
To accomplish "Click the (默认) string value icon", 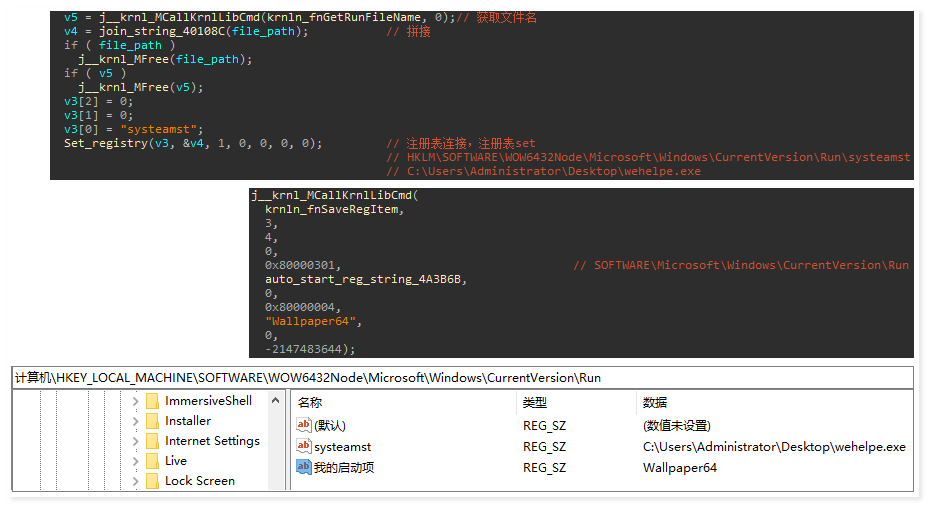I will pyautogui.click(x=304, y=426).
